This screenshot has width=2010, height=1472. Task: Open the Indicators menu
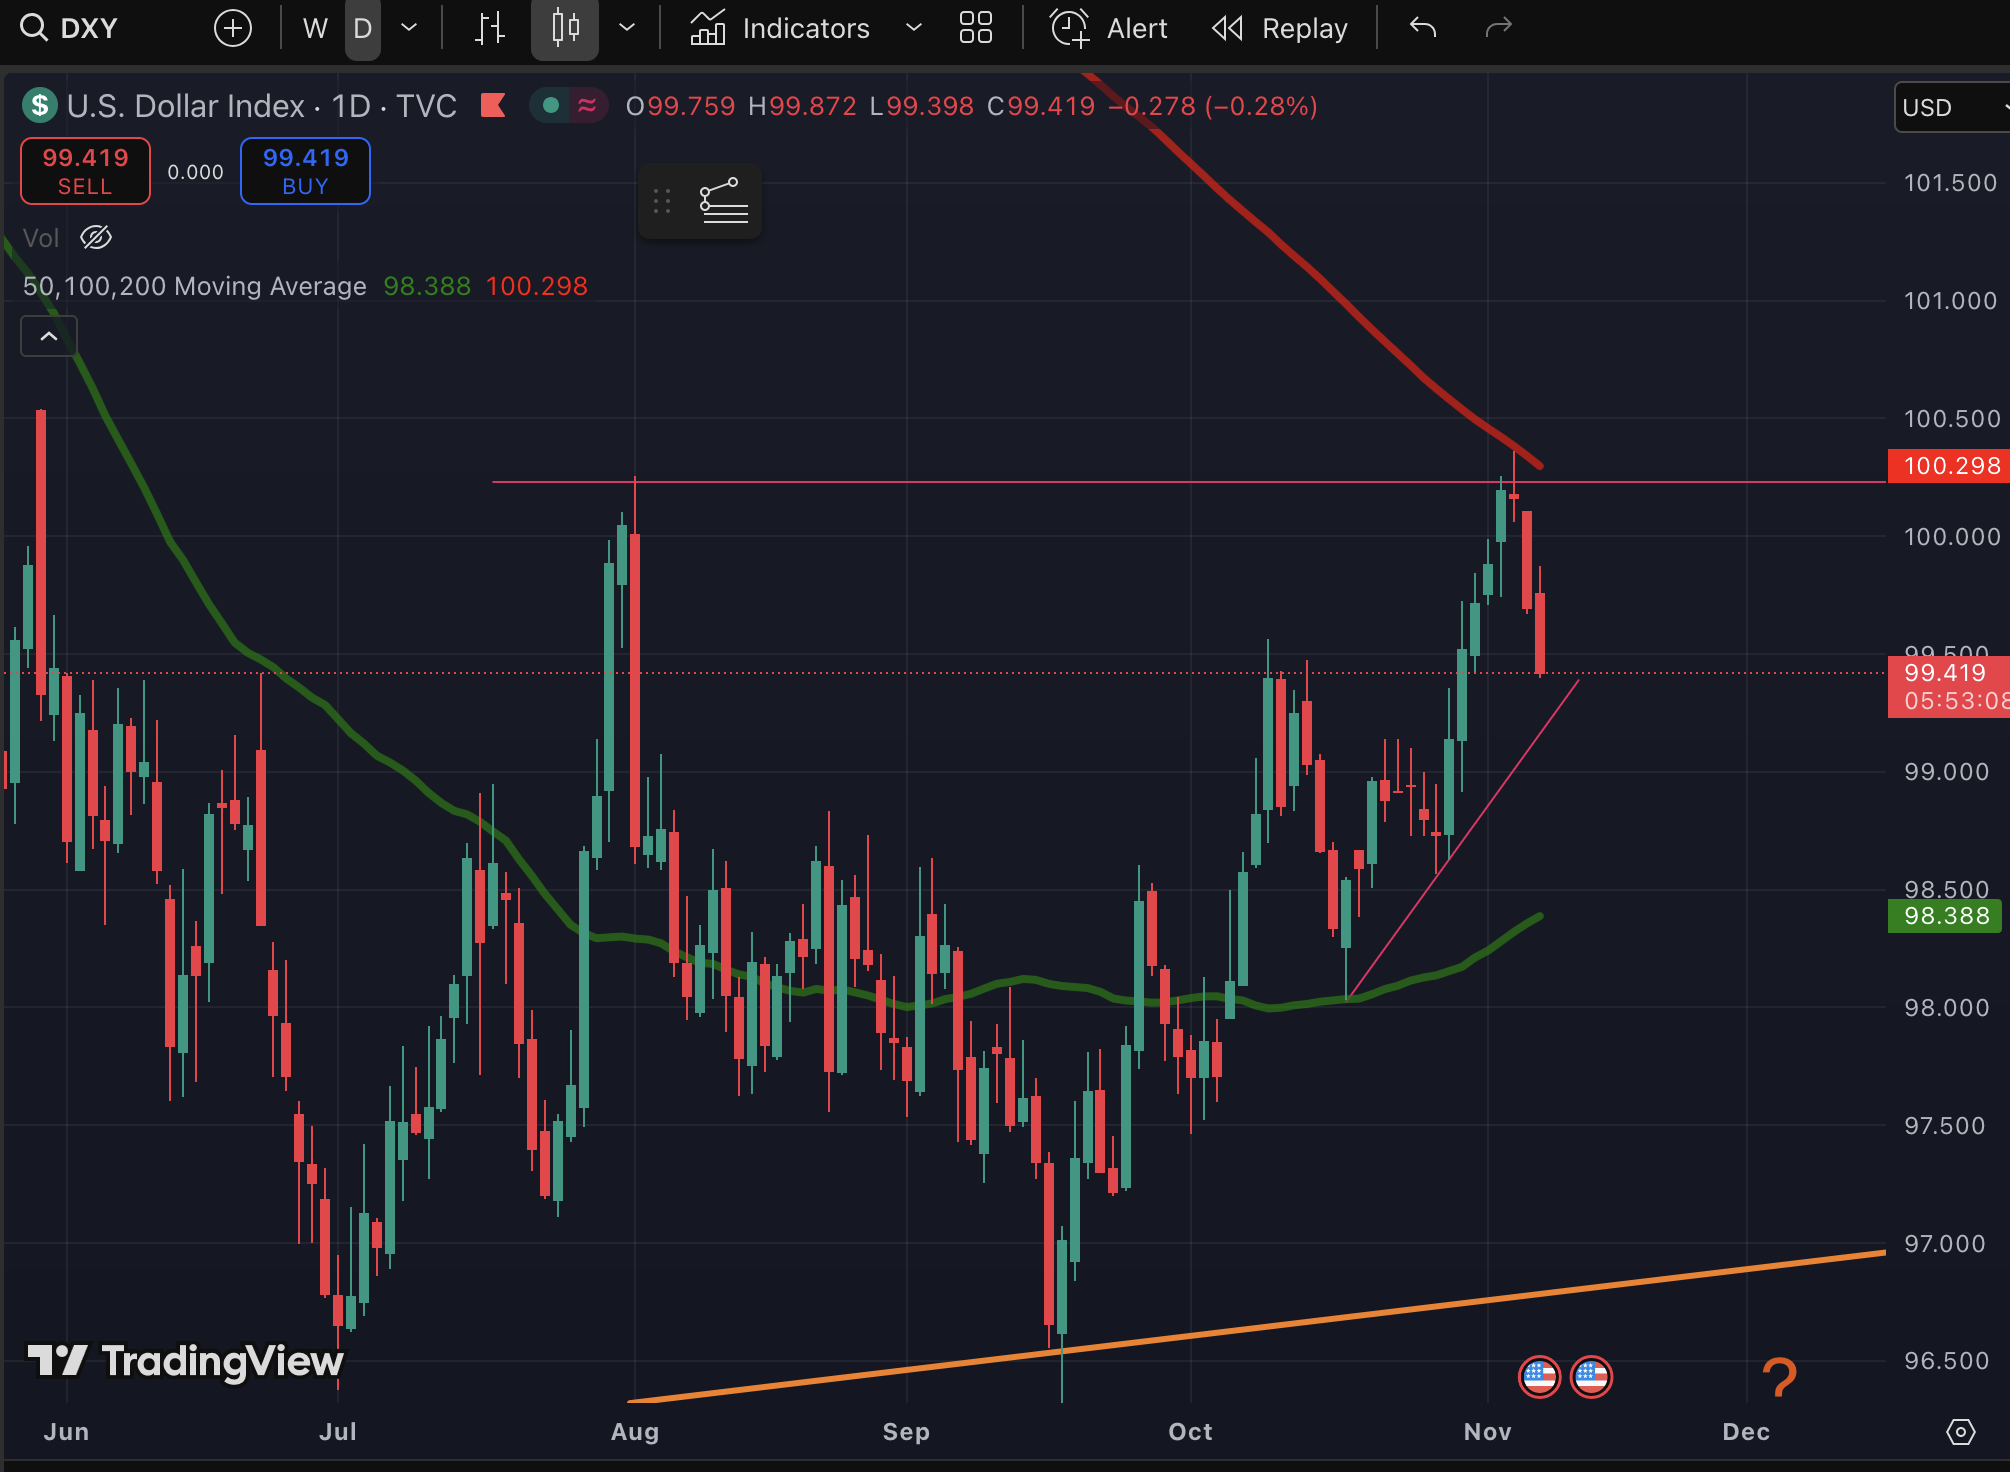[x=780, y=27]
